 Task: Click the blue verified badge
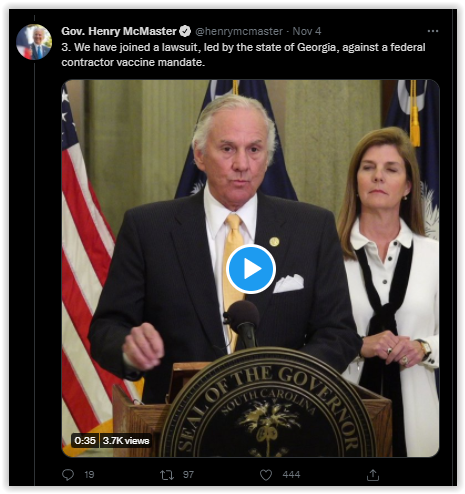point(185,31)
